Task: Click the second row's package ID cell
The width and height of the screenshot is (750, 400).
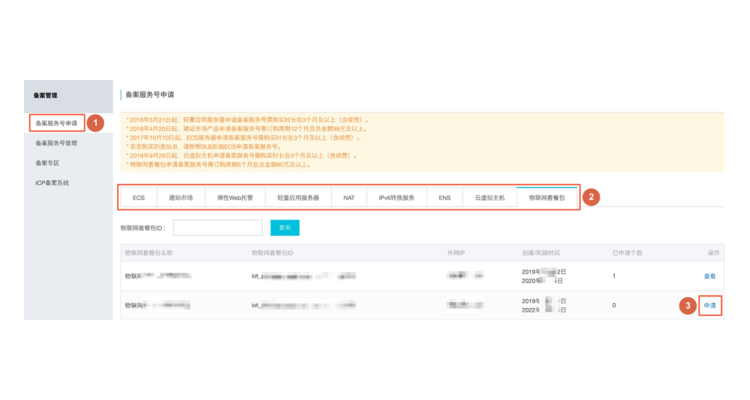Action: pos(303,305)
